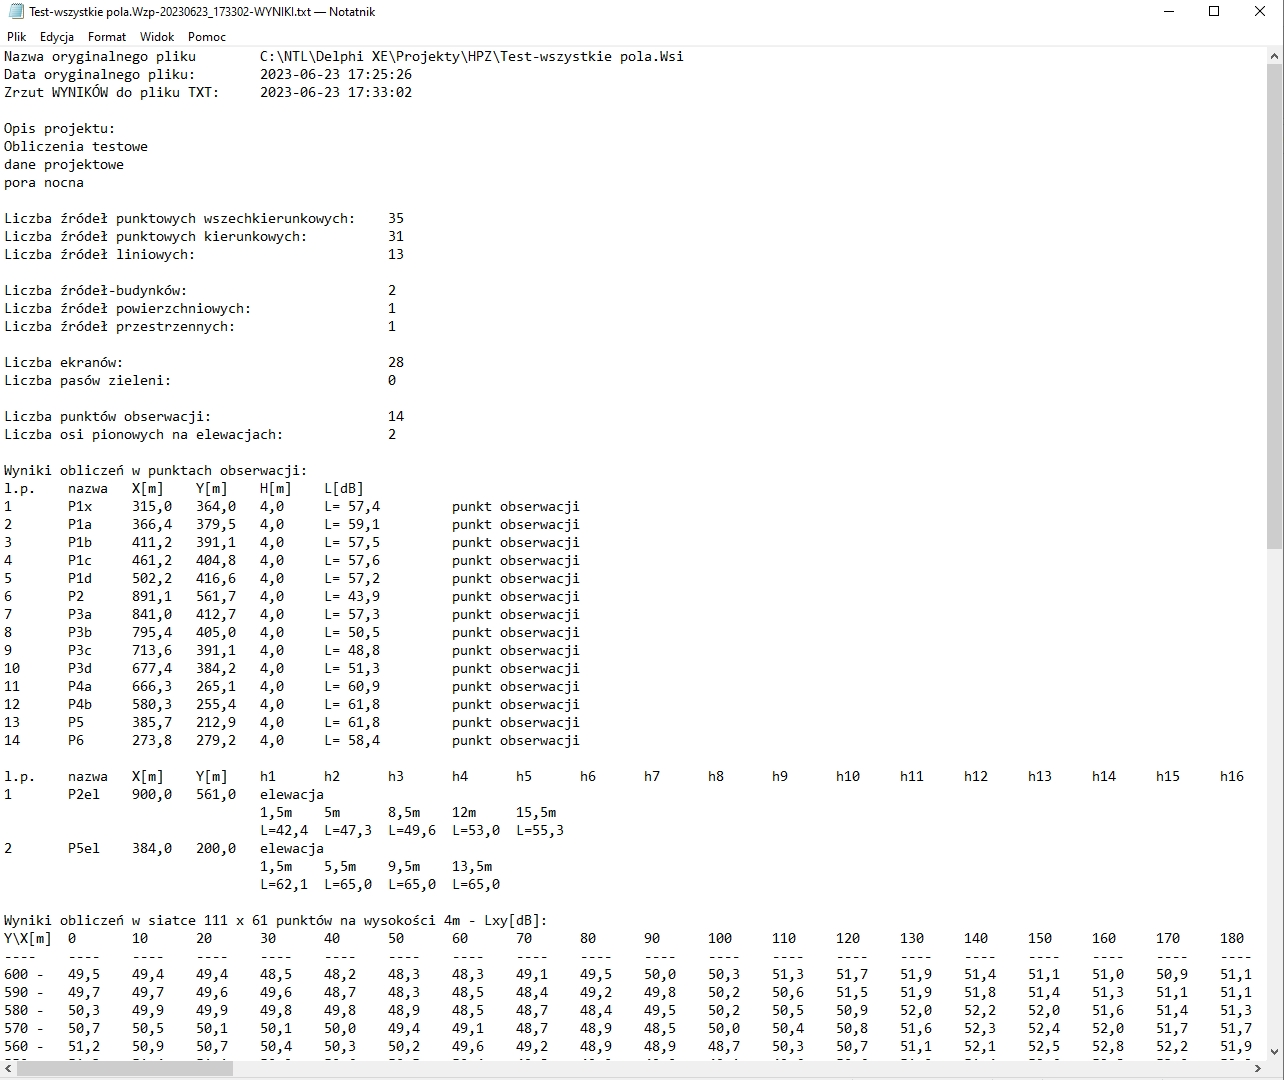
Task: Open the Widok menu
Action: 157,37
